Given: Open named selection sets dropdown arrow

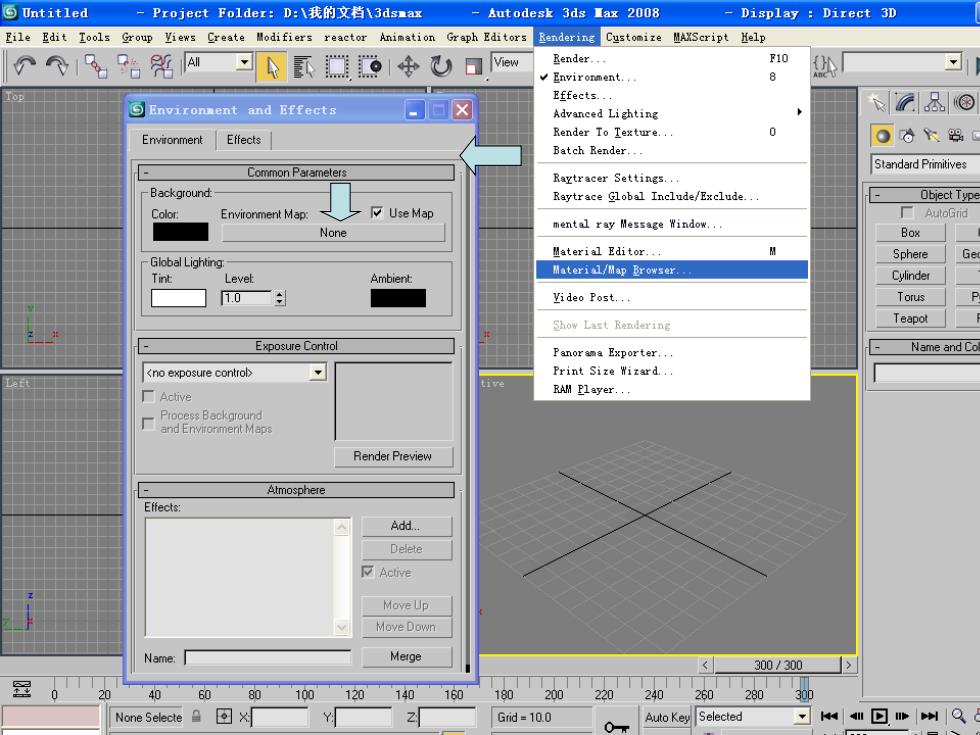Looking at the screenshot, I should tap(953, 62).
